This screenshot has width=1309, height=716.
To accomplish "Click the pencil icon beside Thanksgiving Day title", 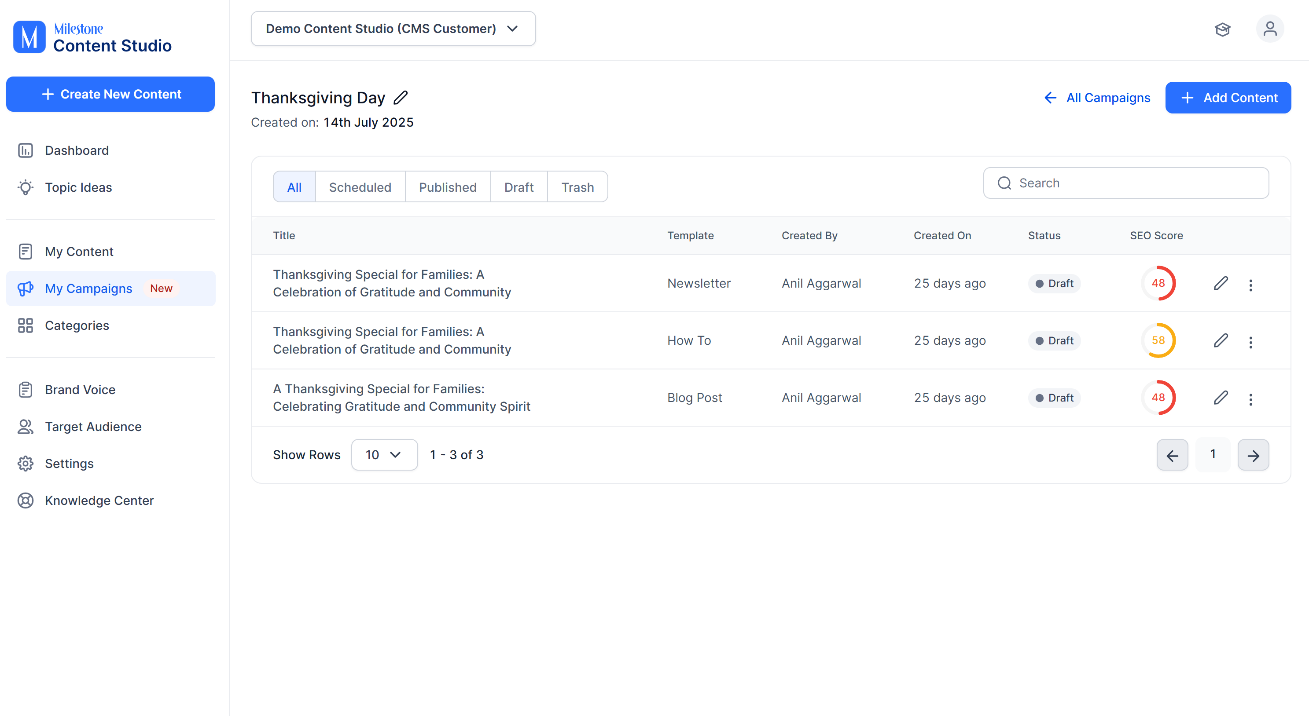I will (x=400, y=97).
